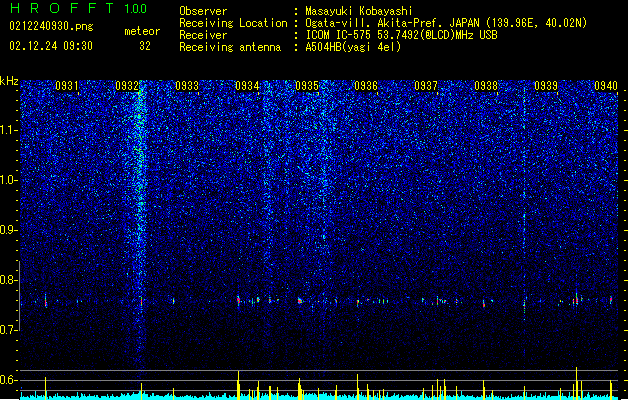Click the antenna value A504HB(yagi 4el)
This screenshot has height=400, width=629.
pos(353,47)
